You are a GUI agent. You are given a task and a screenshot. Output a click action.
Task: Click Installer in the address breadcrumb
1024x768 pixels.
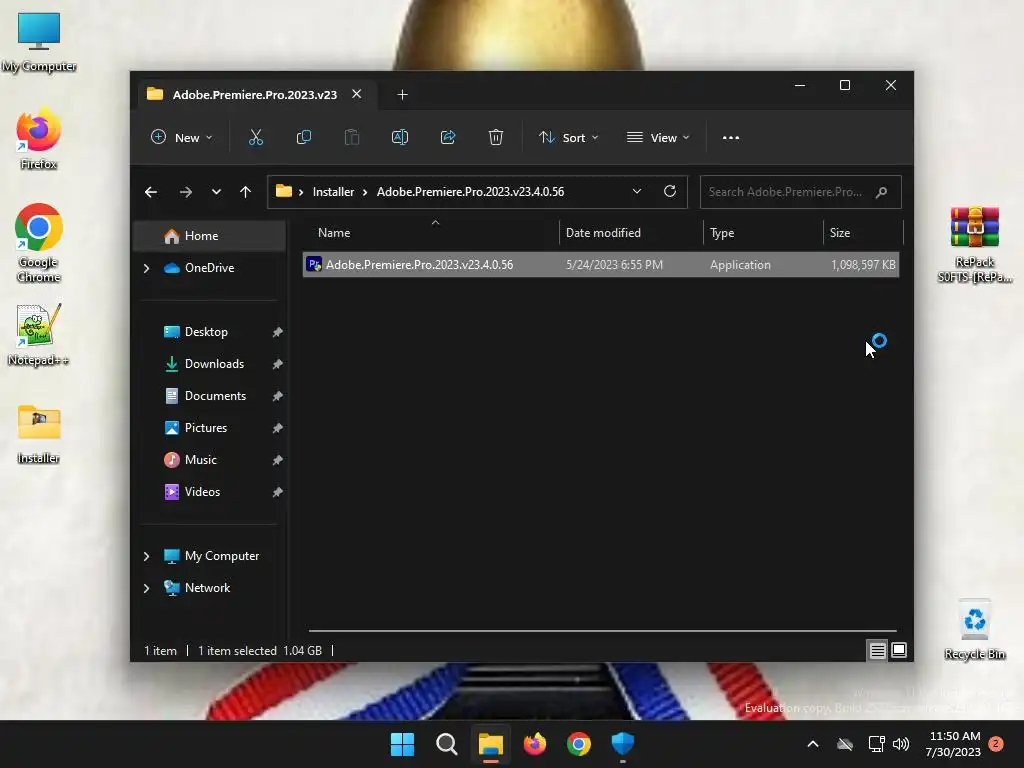click(x=333, y=192)
